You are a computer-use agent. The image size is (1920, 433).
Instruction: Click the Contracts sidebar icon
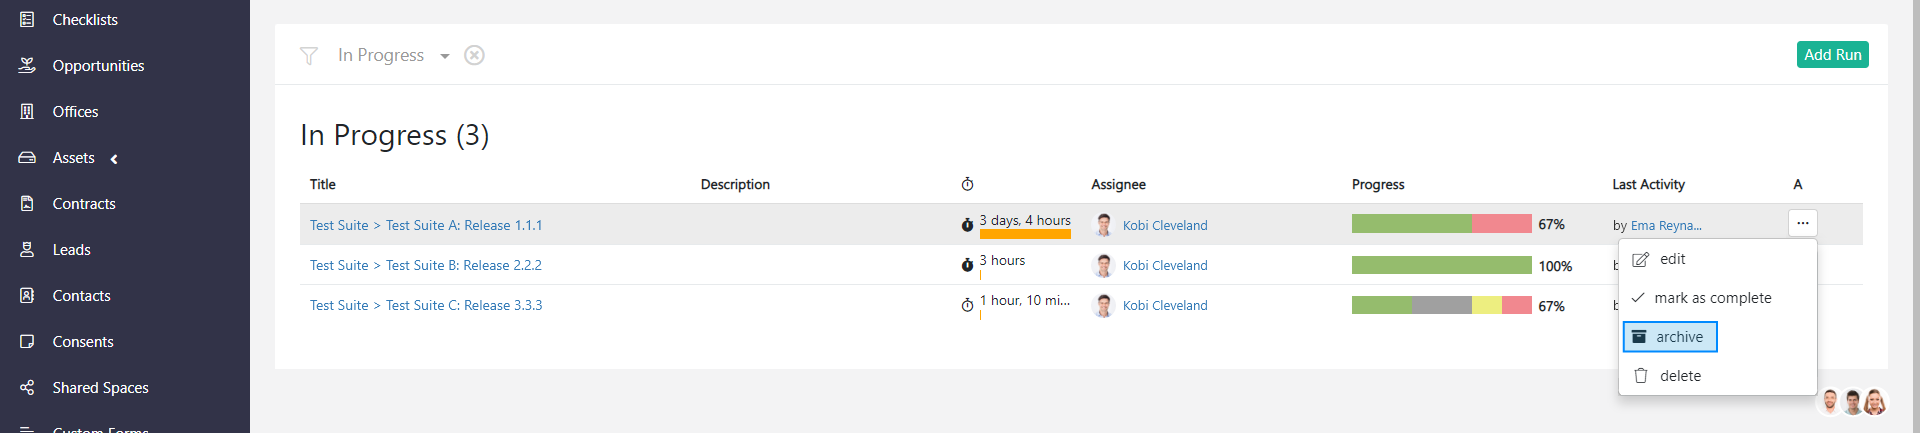[x=28, y=203]
